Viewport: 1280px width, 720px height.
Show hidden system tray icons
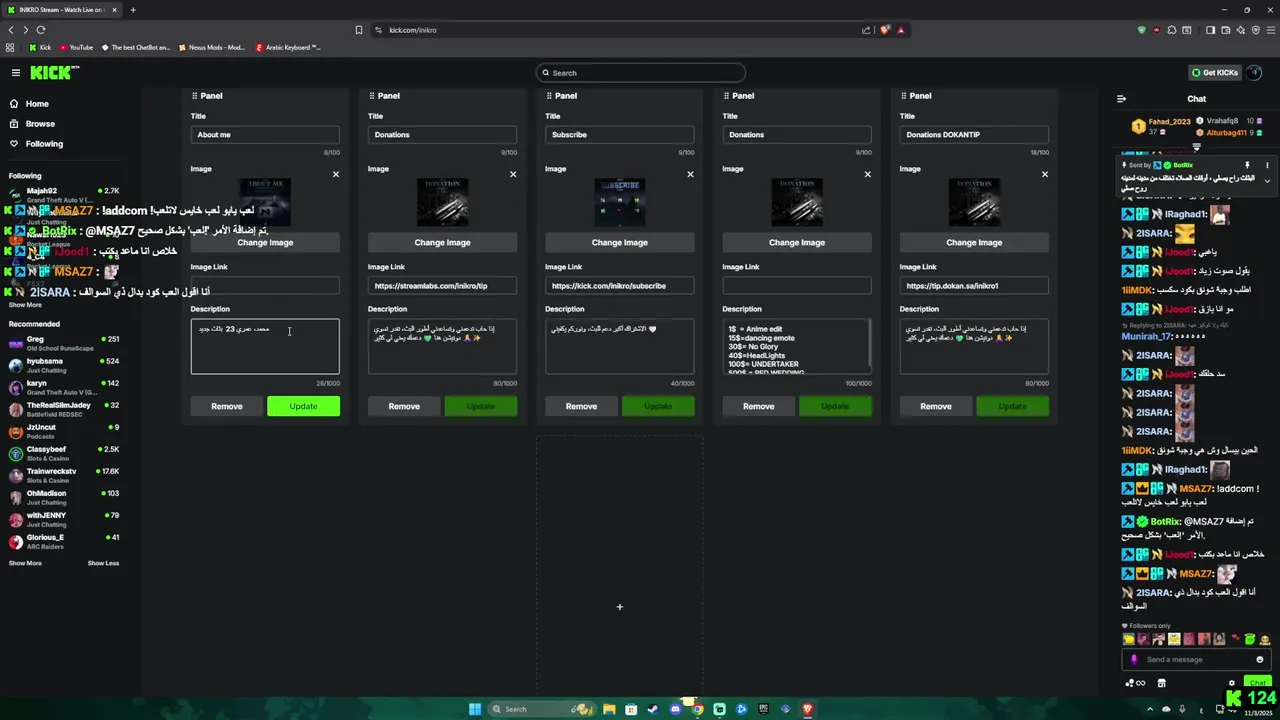(x=1148, y=709)
